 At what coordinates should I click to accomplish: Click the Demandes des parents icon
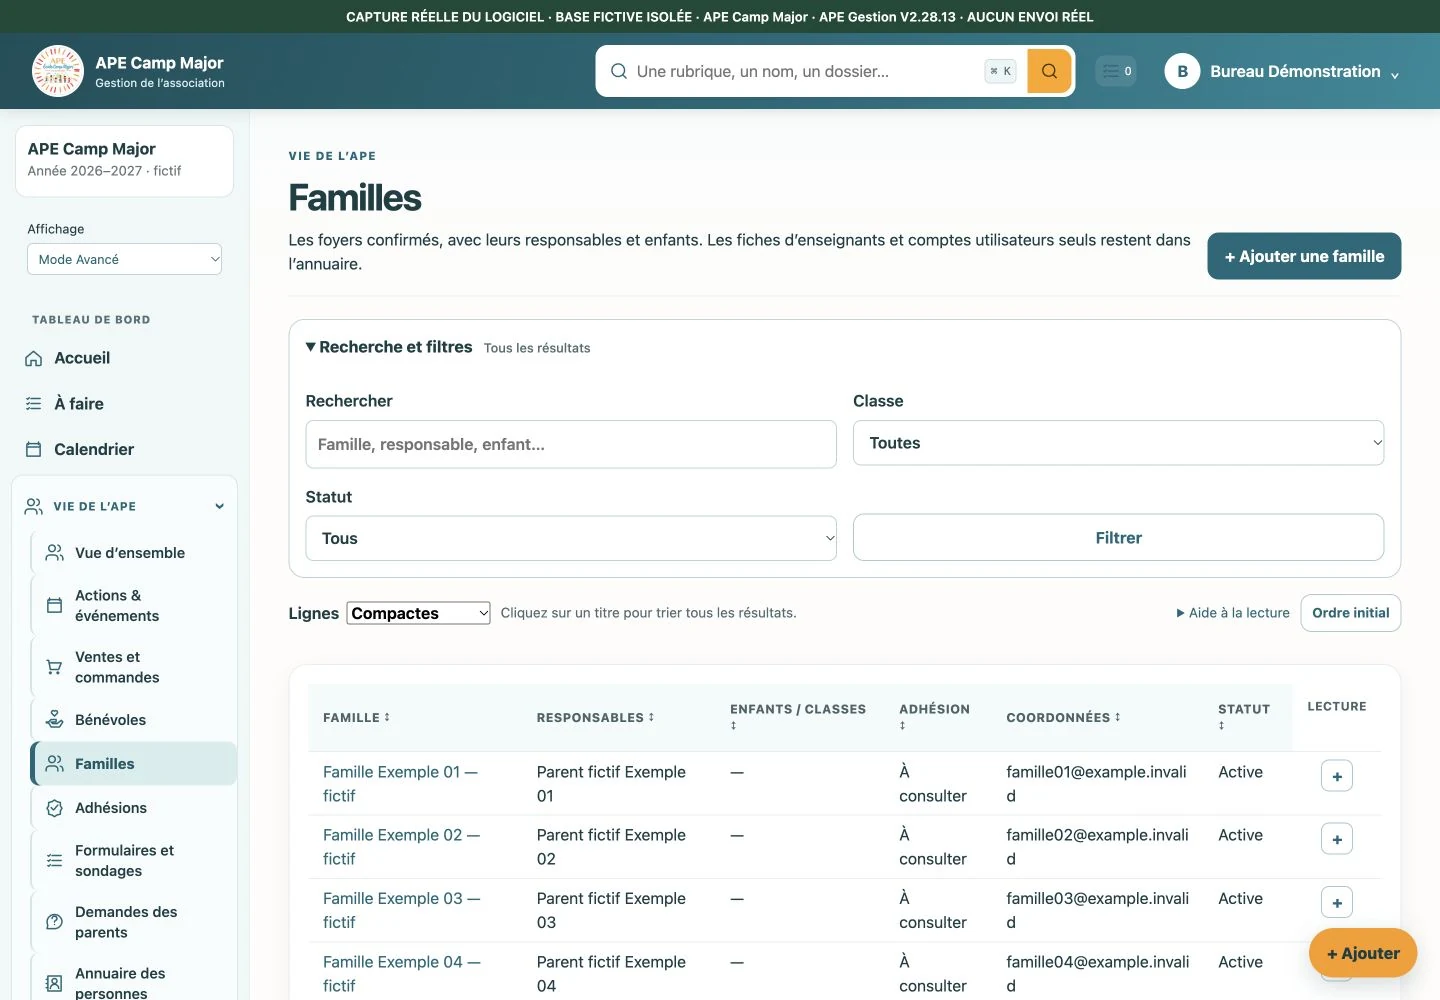point(55,922)
